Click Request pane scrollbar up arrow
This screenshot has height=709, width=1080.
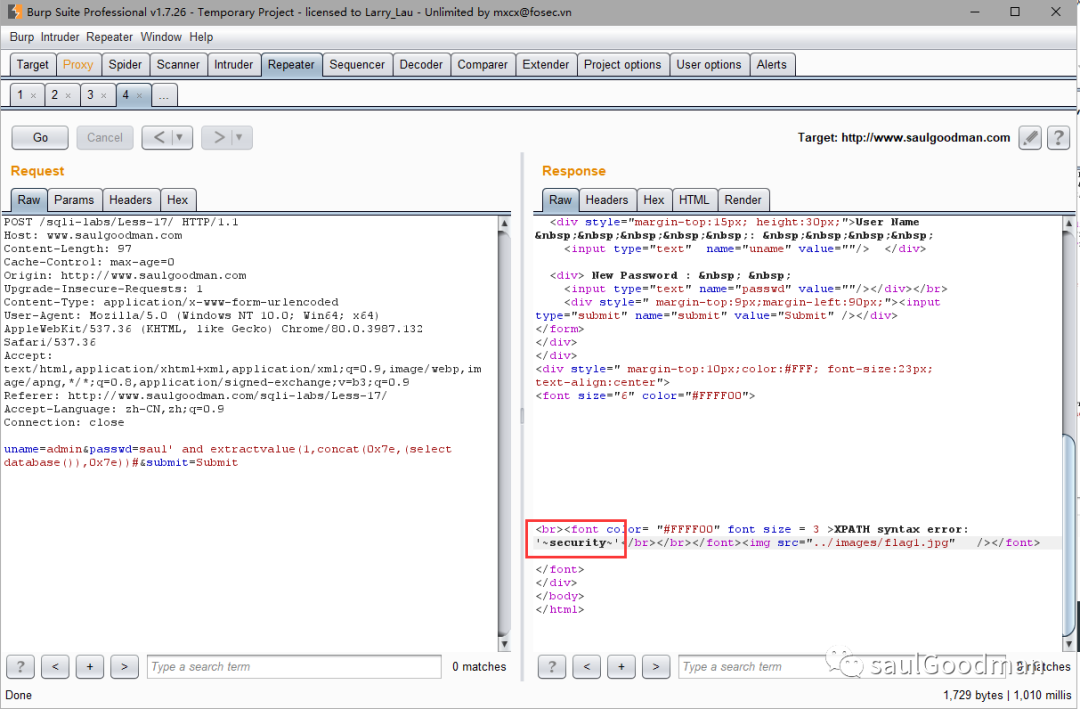point(504,223)
